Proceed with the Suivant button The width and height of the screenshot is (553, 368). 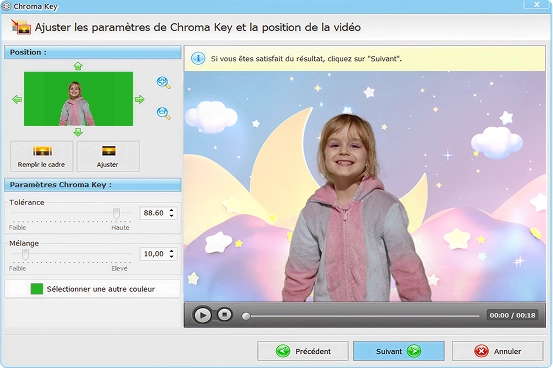pos(399,351)
